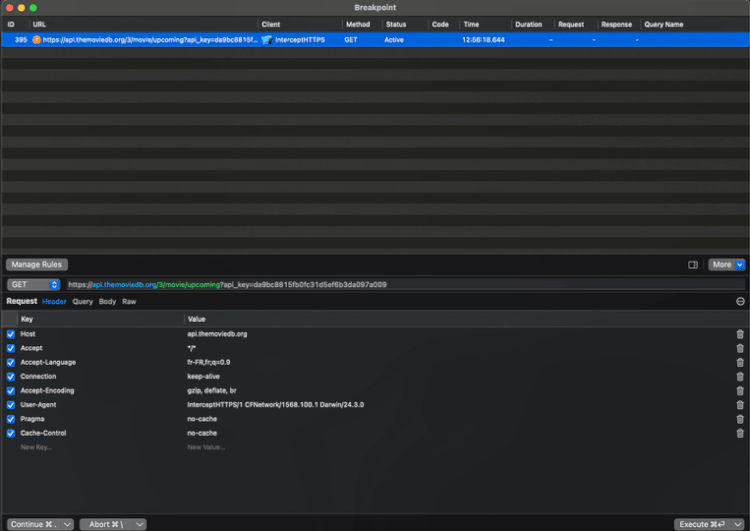This screenshot has width=750, height=531.
Task: Click the New Value placeholder field
Action: click(206, 447)
